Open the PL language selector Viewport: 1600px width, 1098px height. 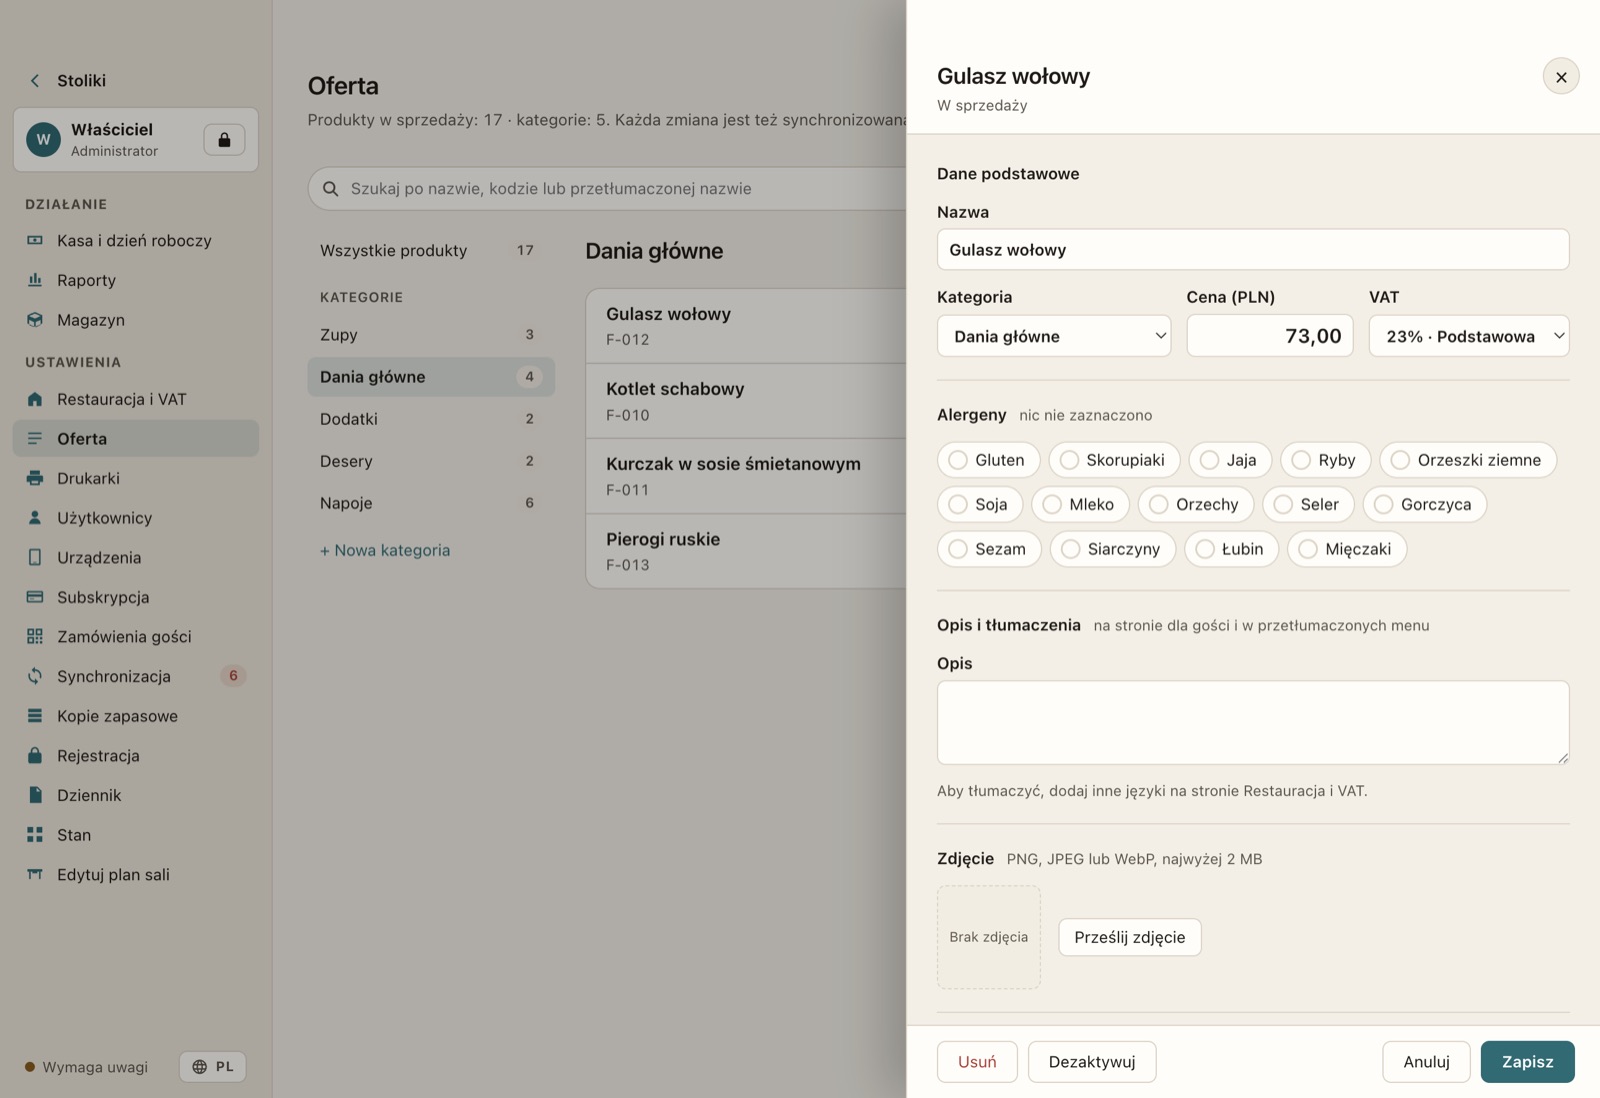click(x=213, y=1066)
